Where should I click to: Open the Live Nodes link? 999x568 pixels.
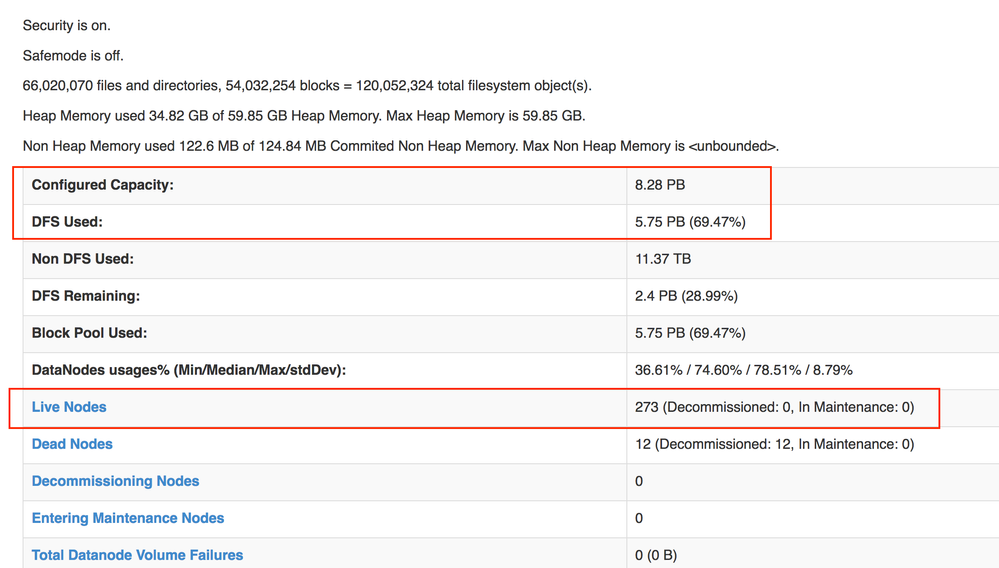click(x=69, y=407)
